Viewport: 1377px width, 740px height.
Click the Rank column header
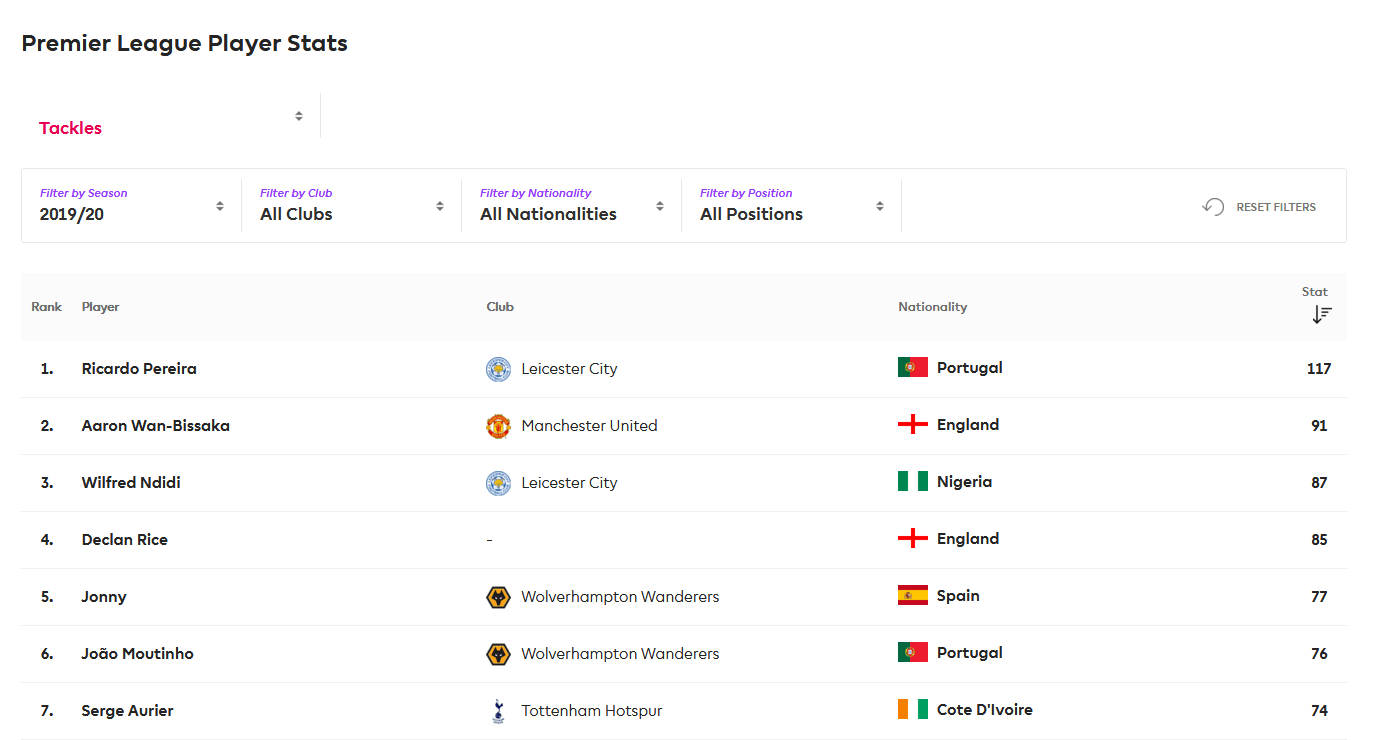click(x=47, y=307)
